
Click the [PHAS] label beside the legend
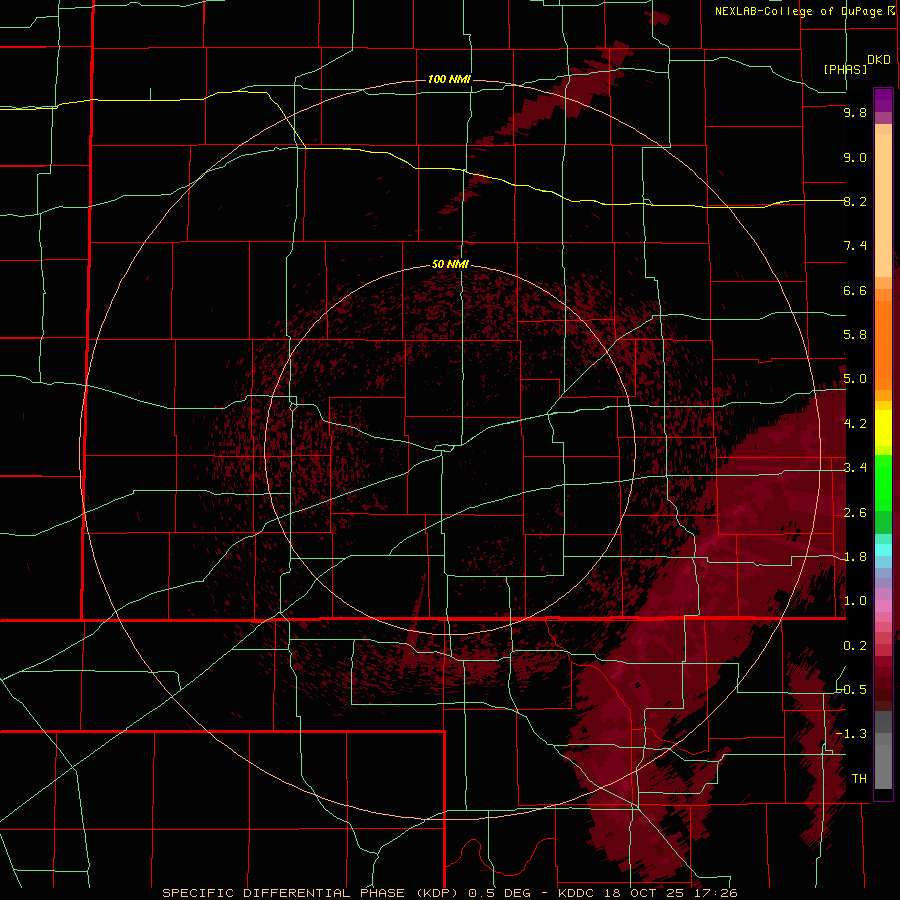pos(845,69)
